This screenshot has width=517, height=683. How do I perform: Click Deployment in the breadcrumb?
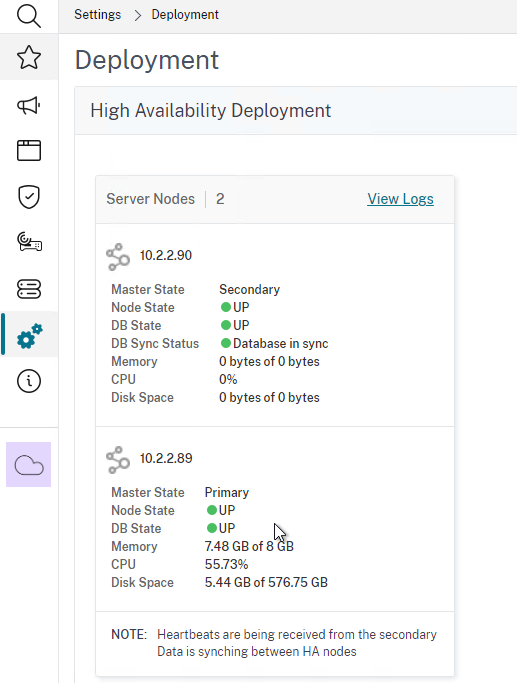tap(185, 14)
